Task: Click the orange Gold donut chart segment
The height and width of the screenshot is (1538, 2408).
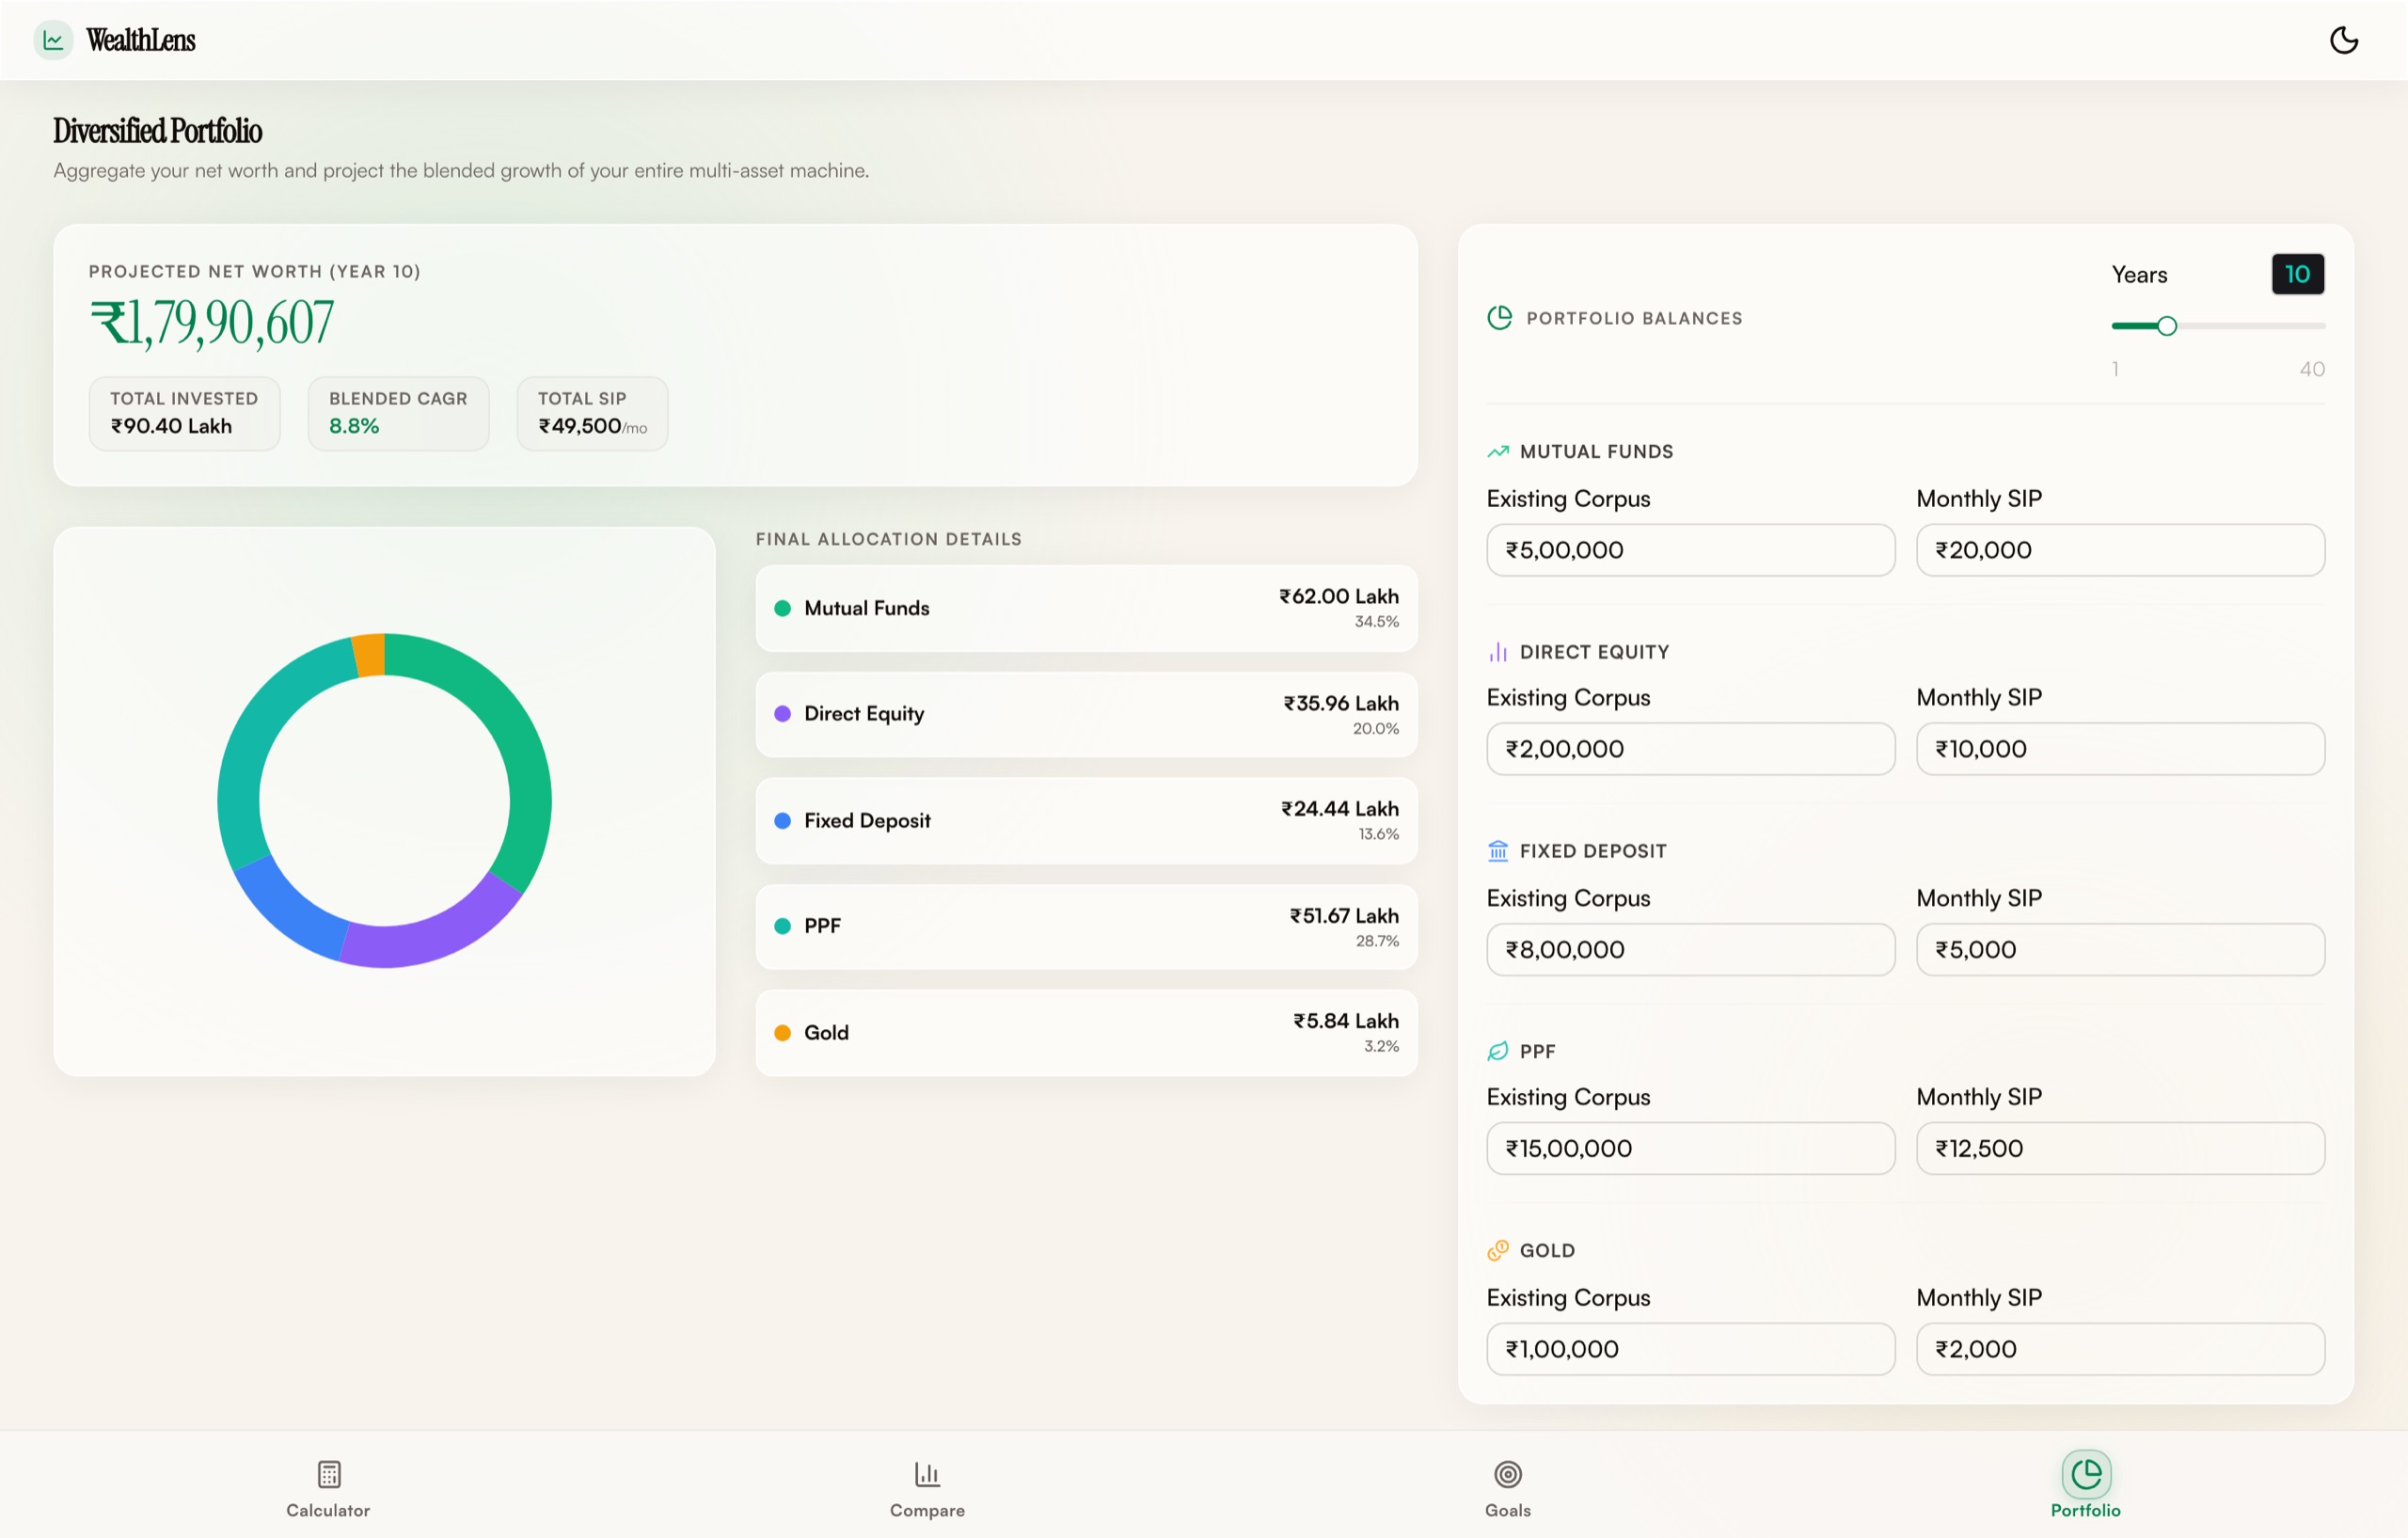Action: tap(370, 655)
